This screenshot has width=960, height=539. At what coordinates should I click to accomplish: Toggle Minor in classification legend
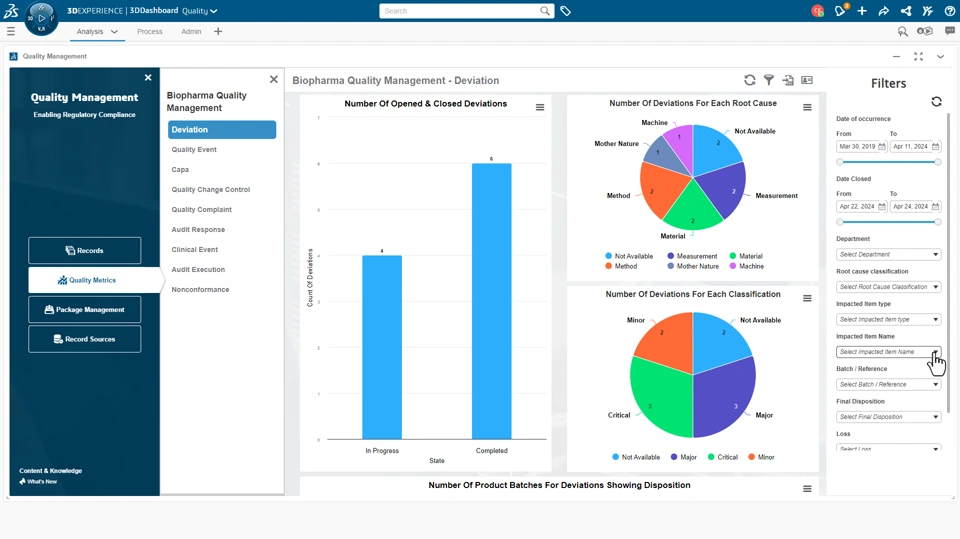coord(761,457)
